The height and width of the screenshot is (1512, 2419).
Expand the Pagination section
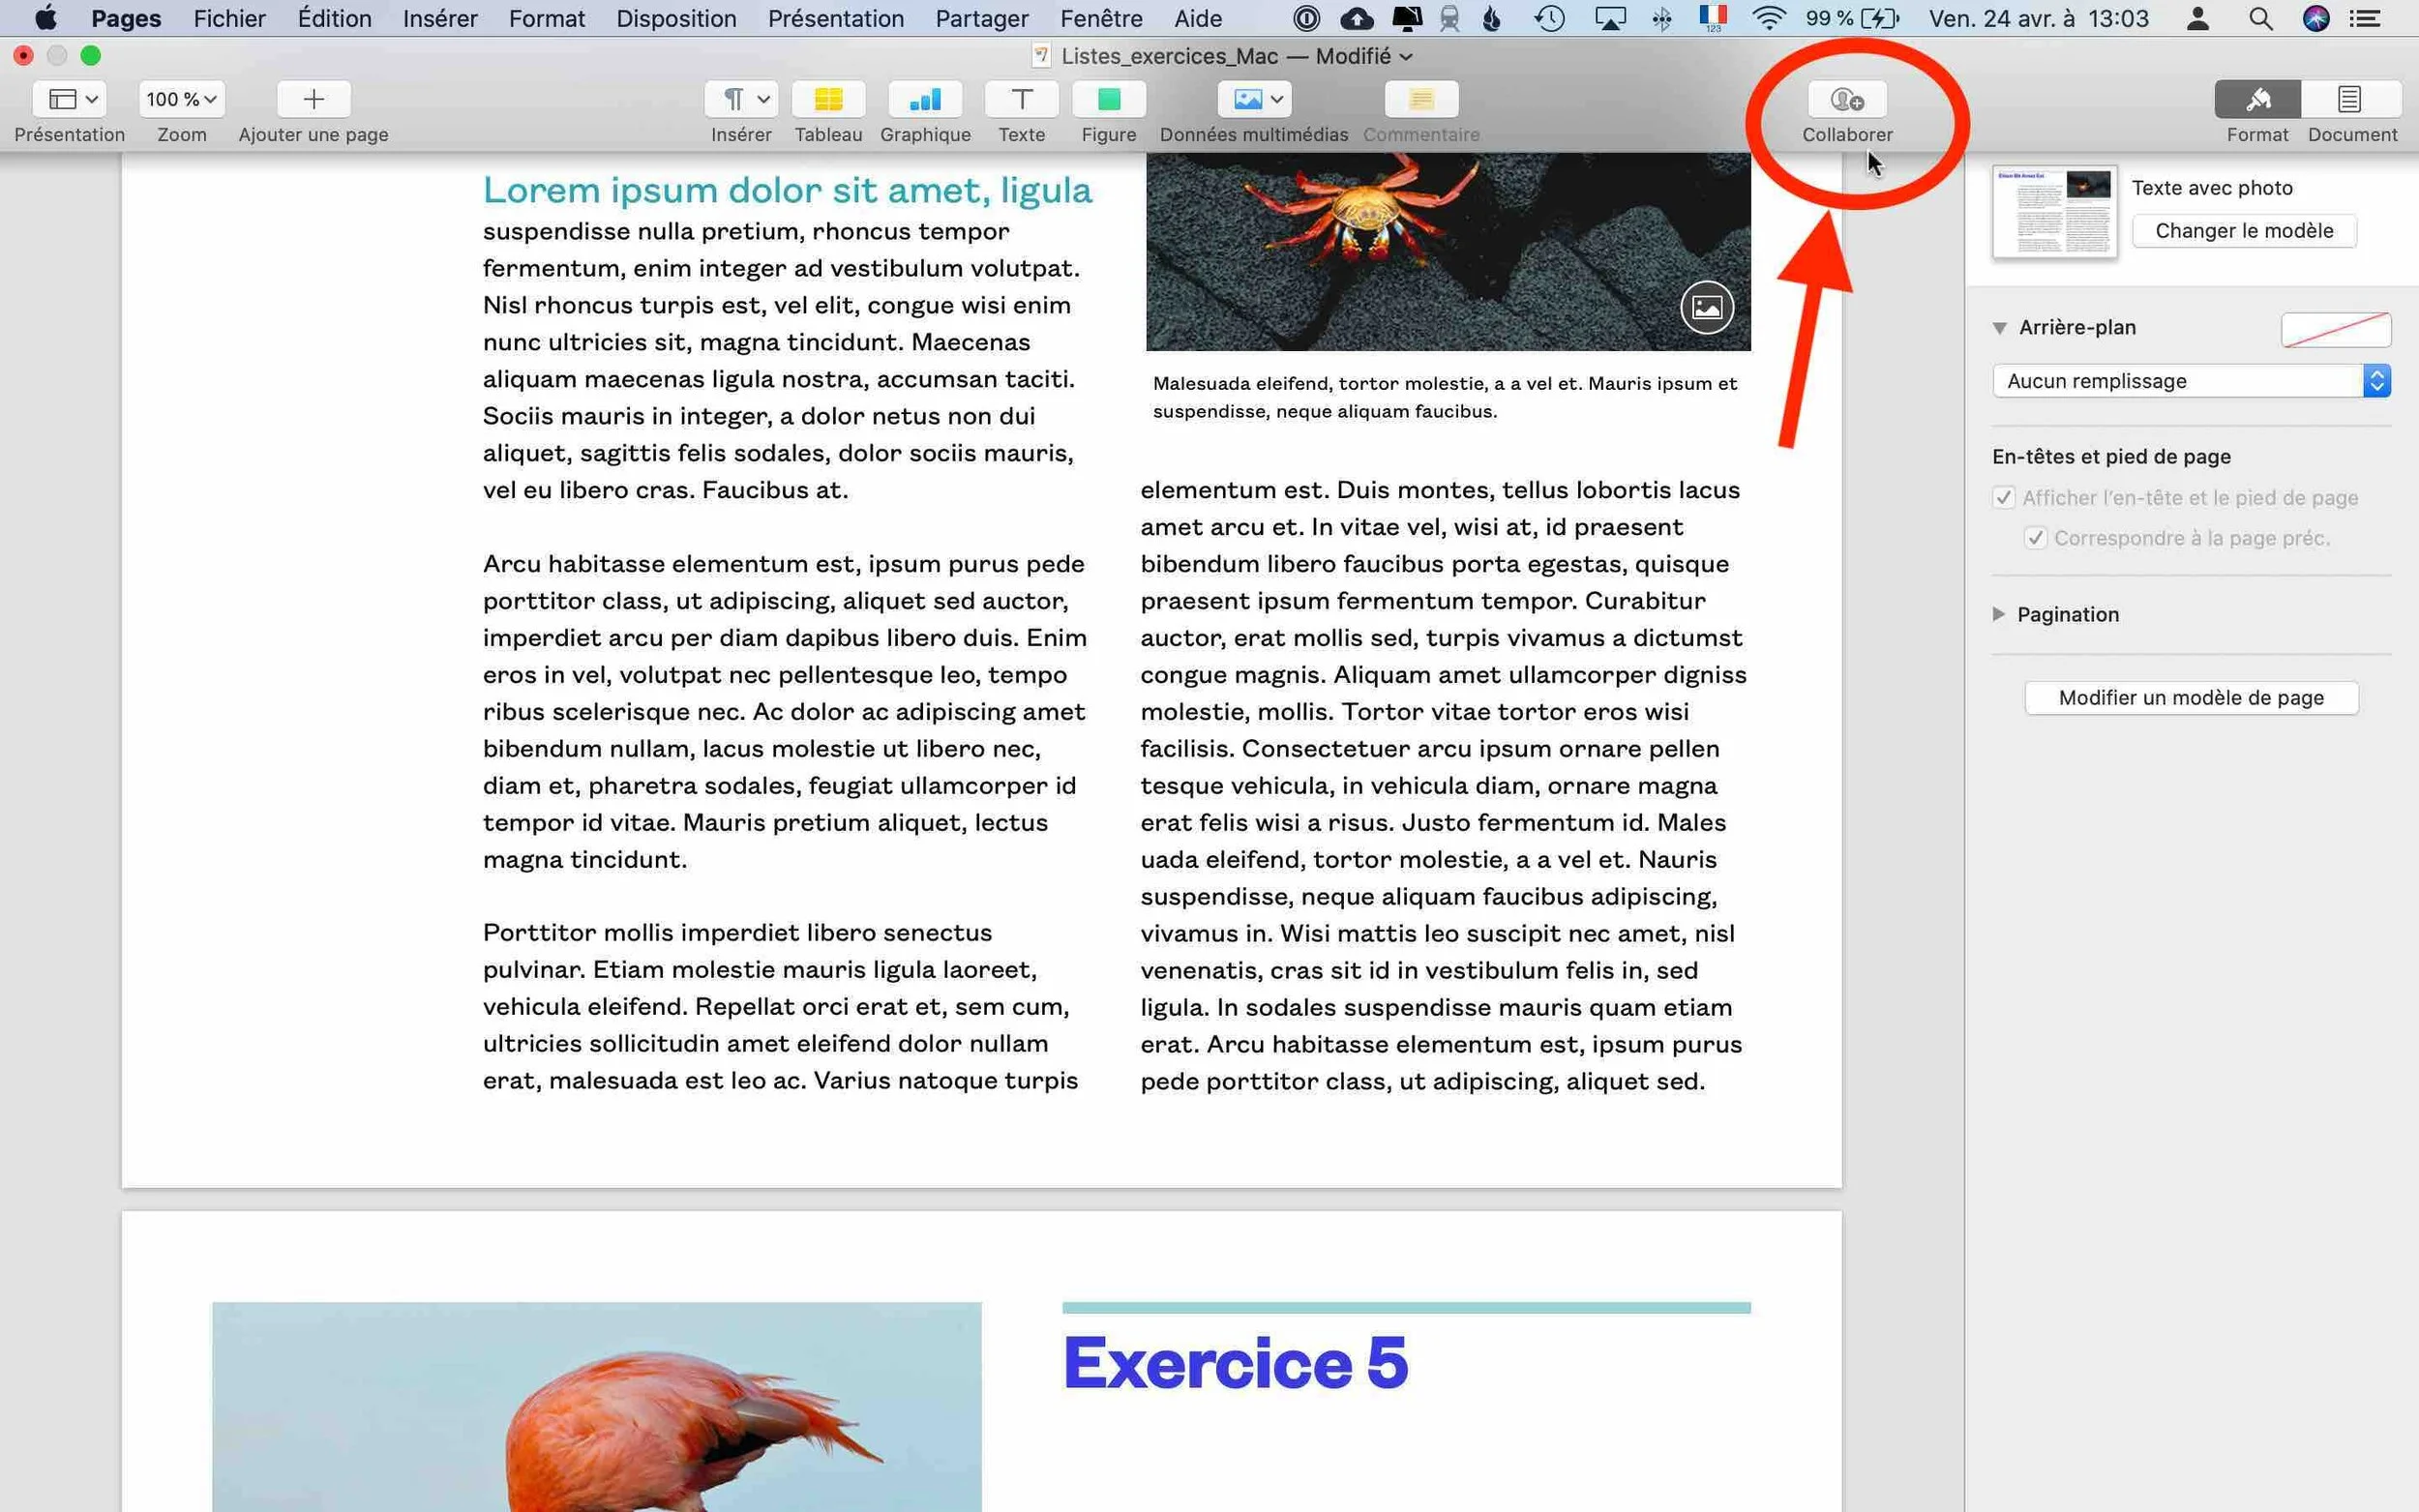(1998, 614)
